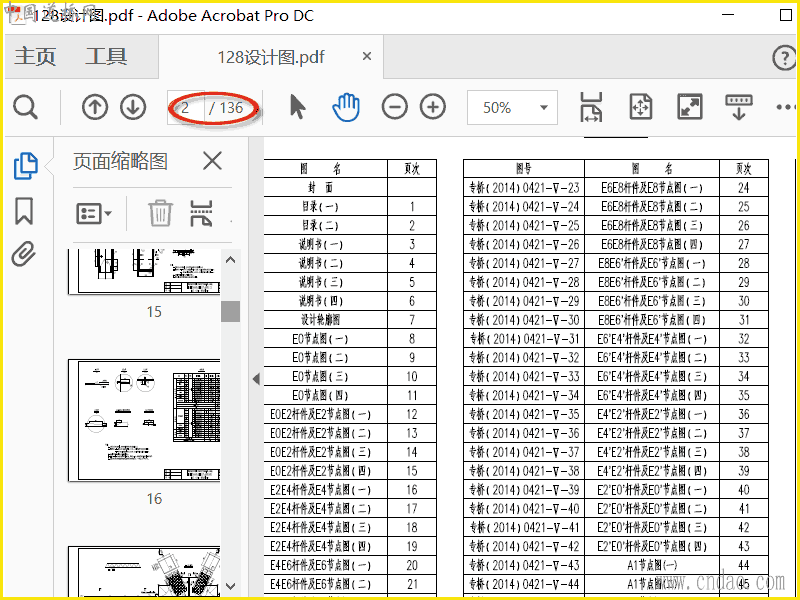800x600 pixels.
Task: Select the 128设计图.pdf document tab
Action: (x=271, y=57)
